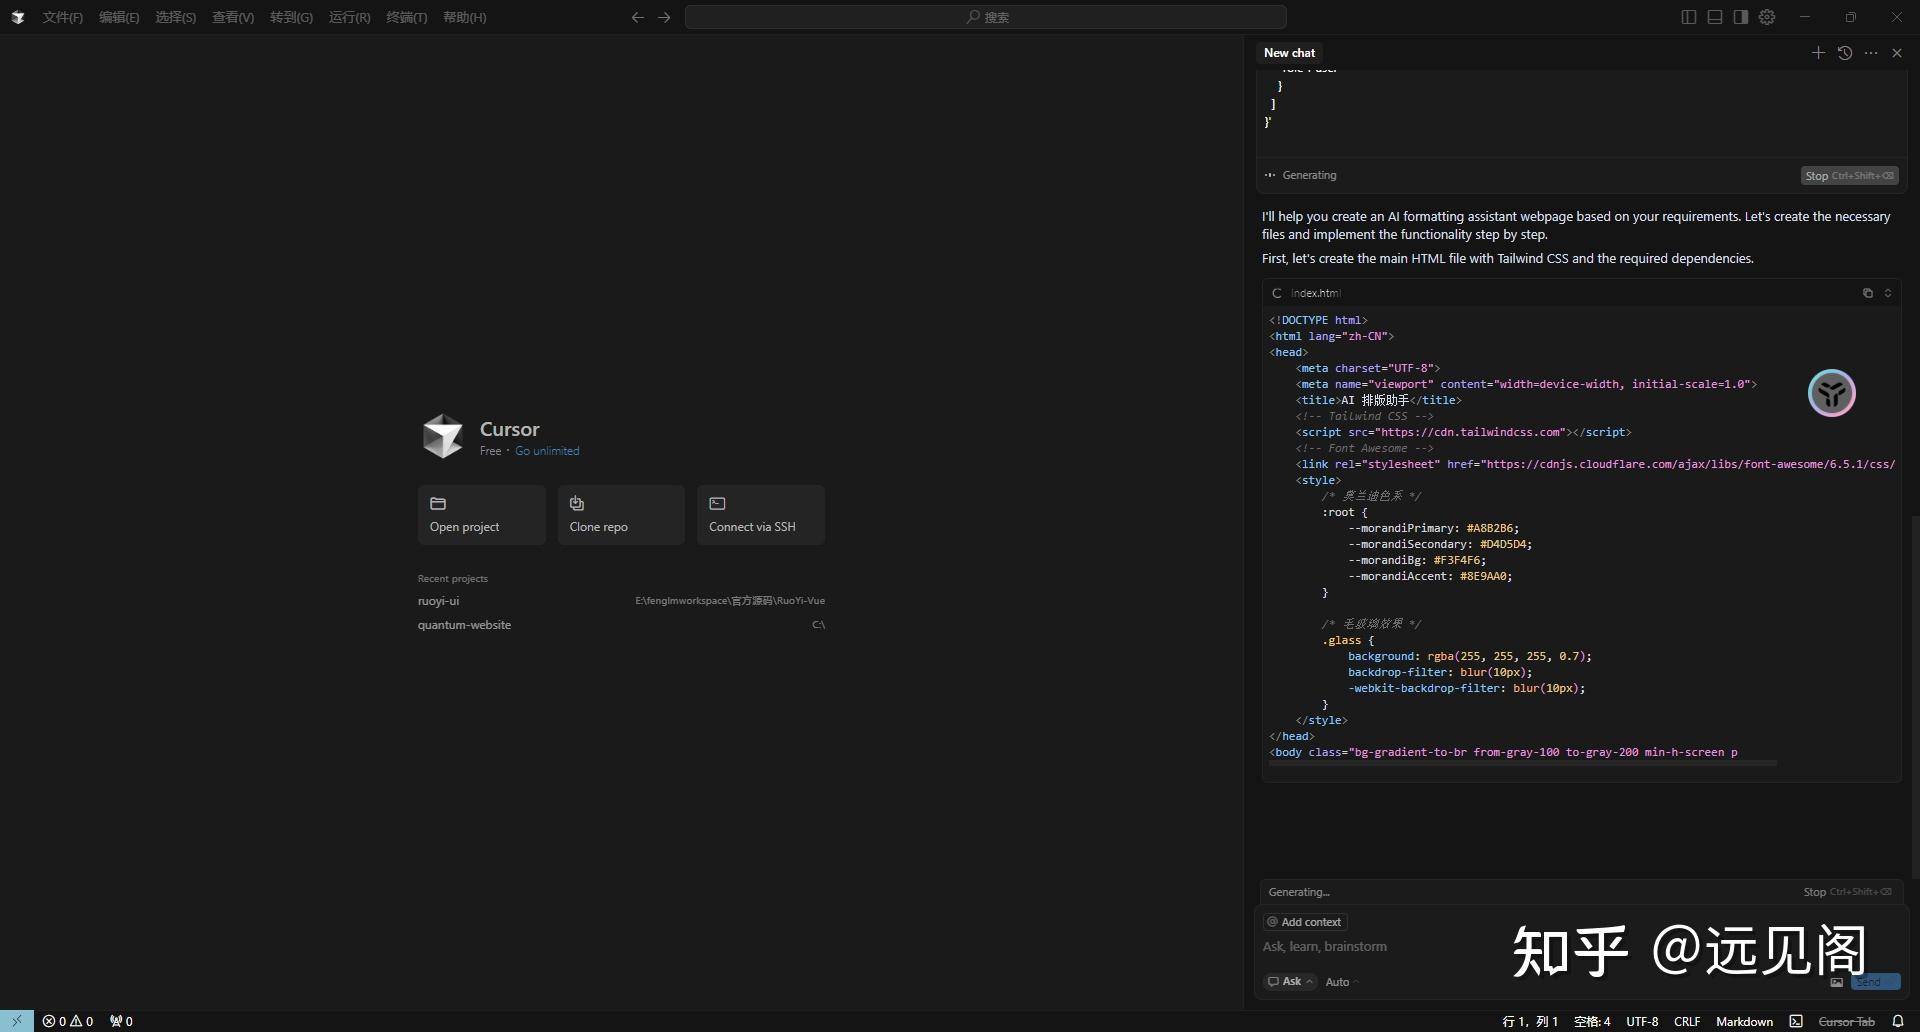Screen dimensions: 1920x1032
Task: Open the 运行(R) menu
Action: tap(349, 17)
